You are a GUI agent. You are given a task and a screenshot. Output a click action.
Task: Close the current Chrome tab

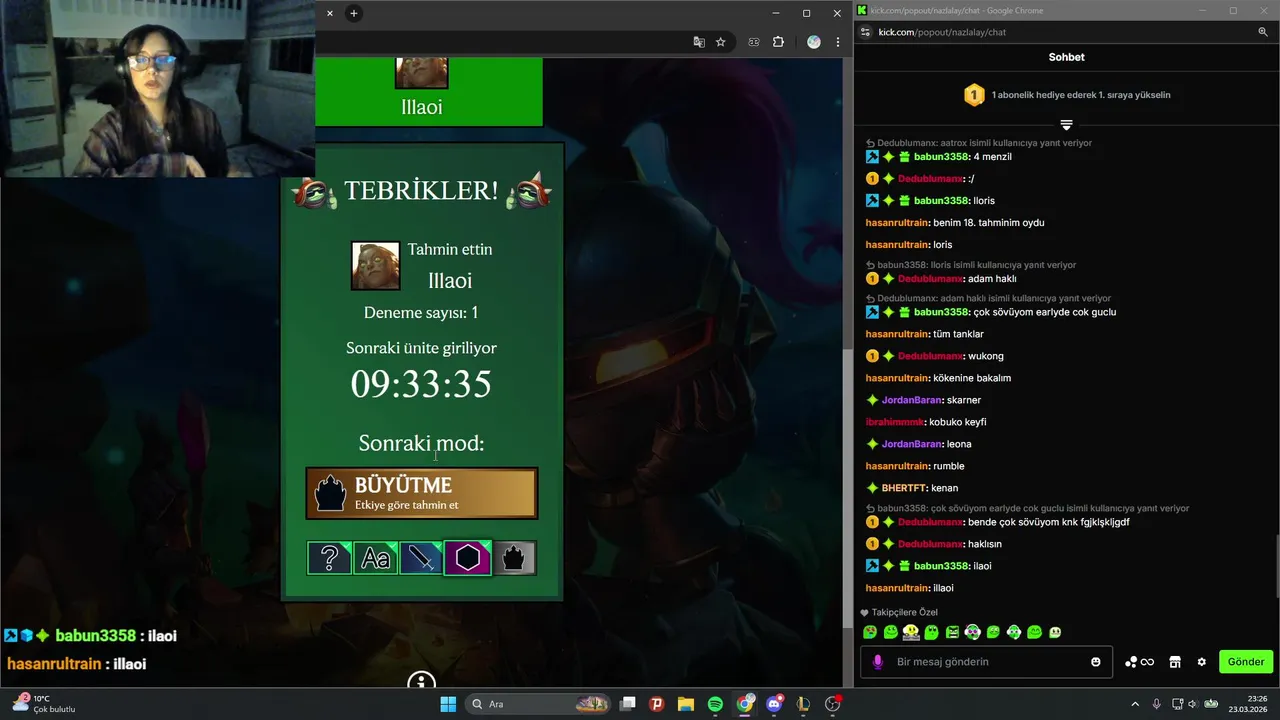click(330, 13)
